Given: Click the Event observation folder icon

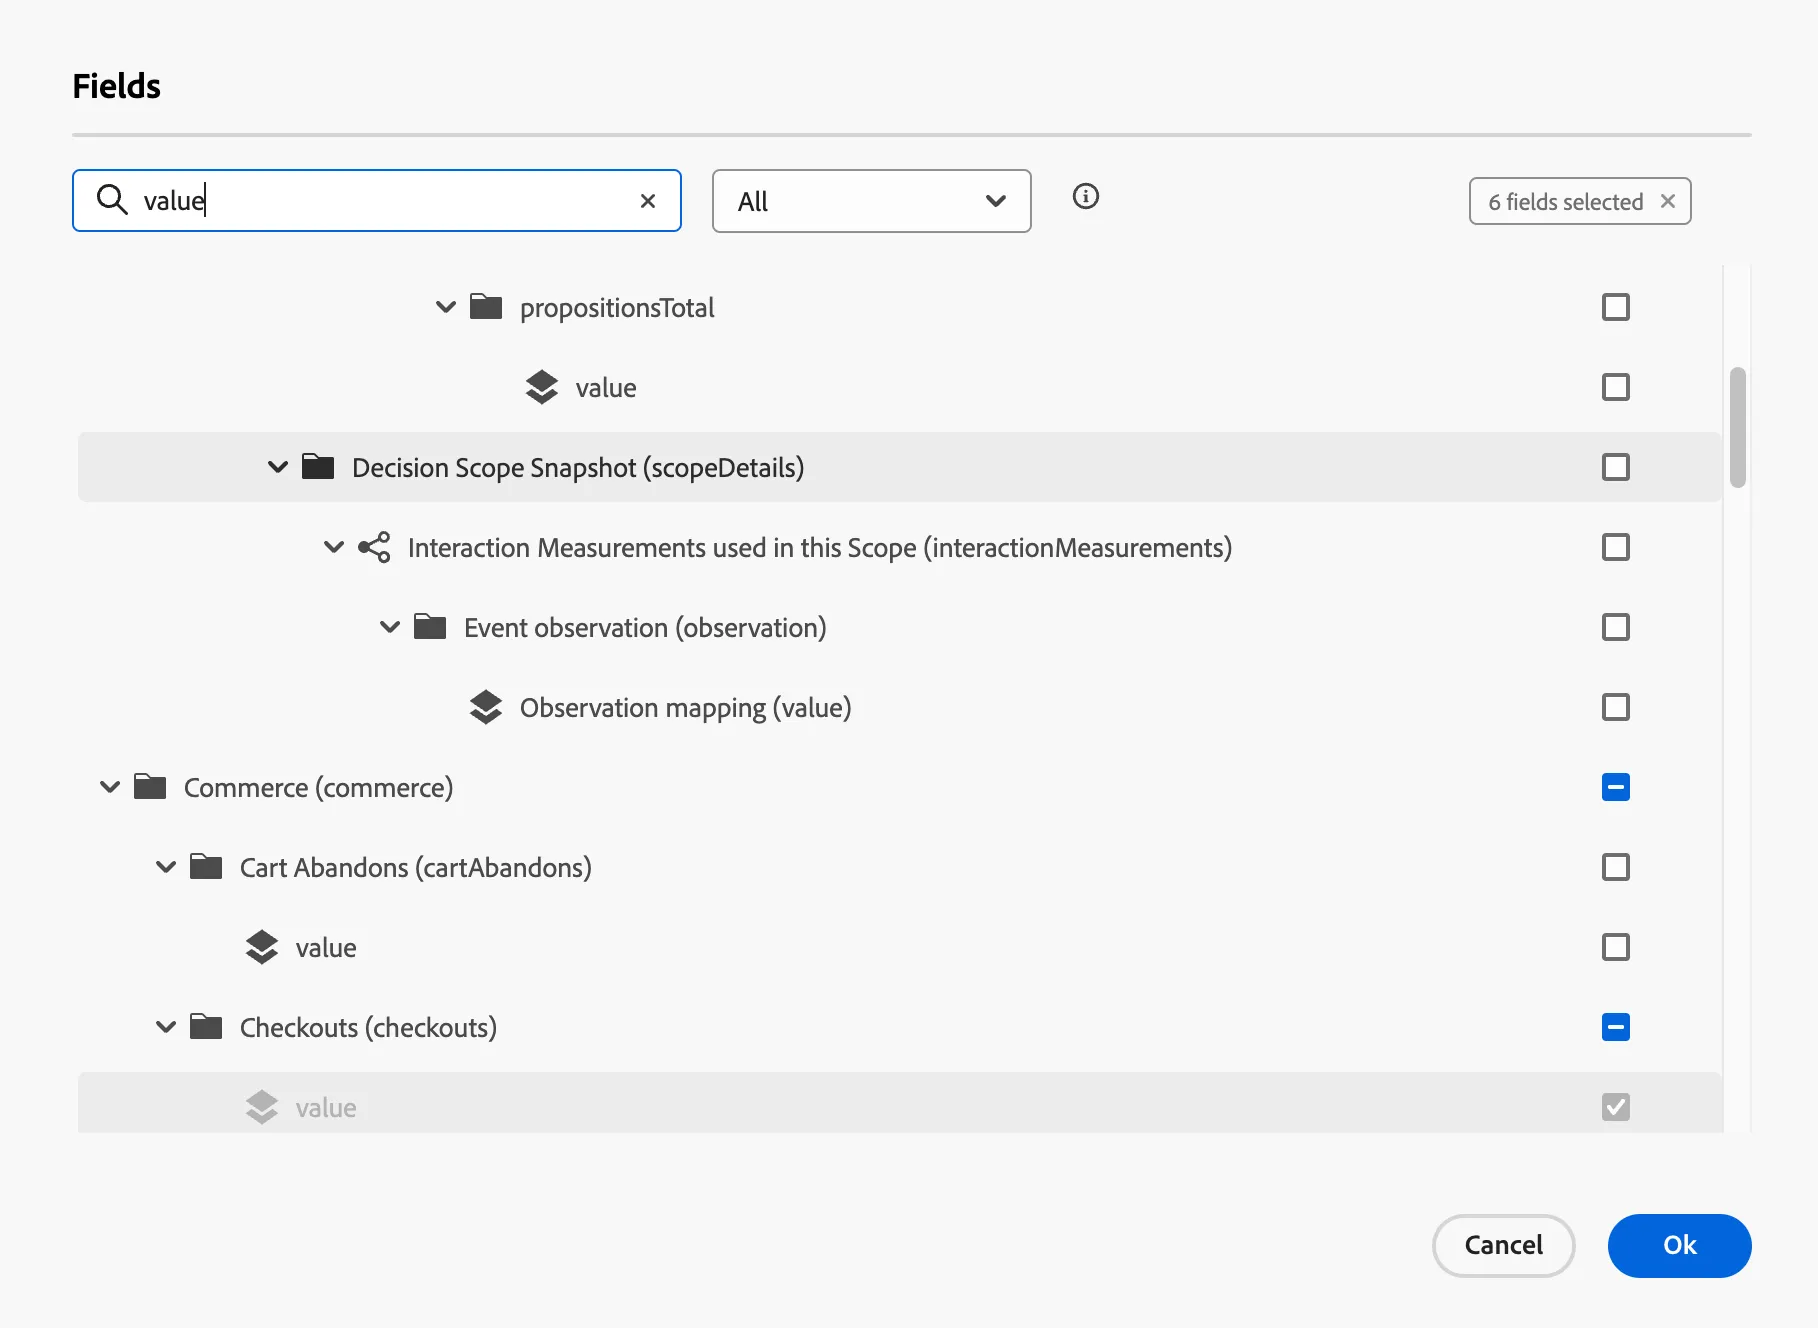Looking at the screenshot, I should pyautogui.click(x=430, y=626).
